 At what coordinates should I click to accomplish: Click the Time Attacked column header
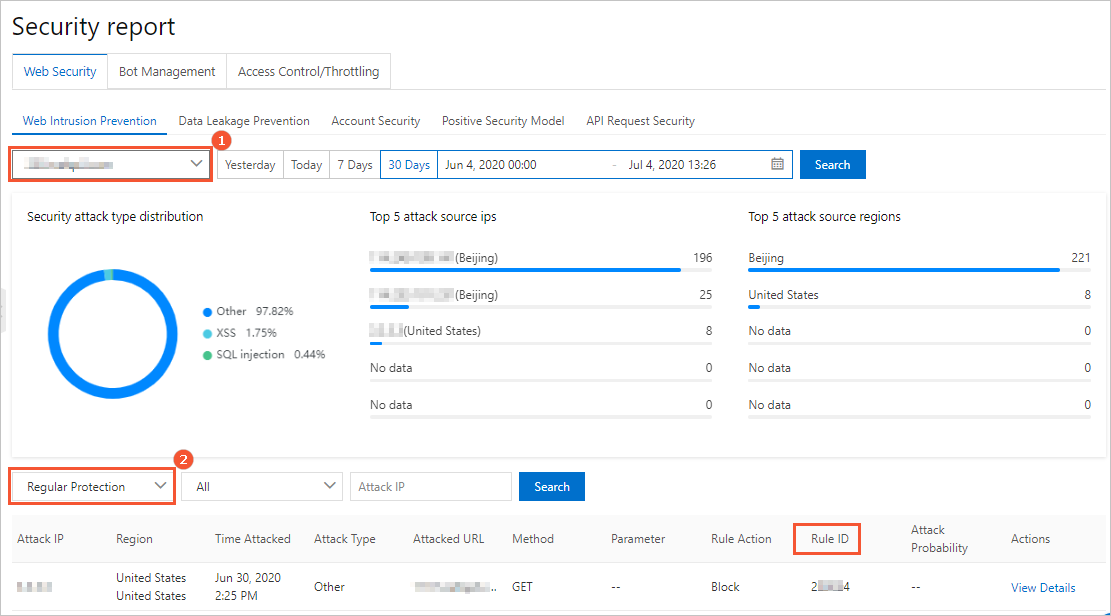click(x=253, y=539)
